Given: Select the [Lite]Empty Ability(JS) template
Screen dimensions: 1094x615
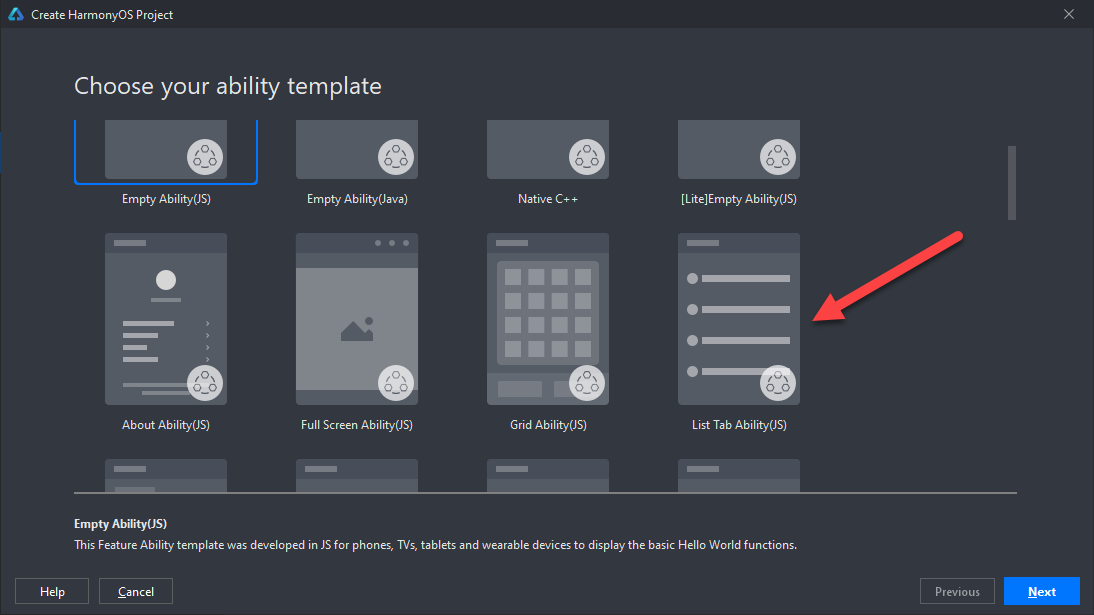Looking at the screenshot, I should (x=739, y=150).
